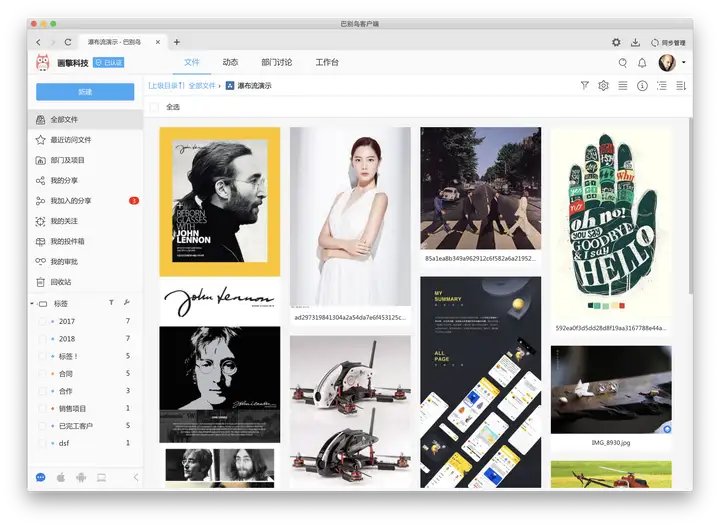Screen dimensions: 720x527
Task: Click the blue badge on IMG_8930.jpg thumbnail
Action: click(667, 429)
